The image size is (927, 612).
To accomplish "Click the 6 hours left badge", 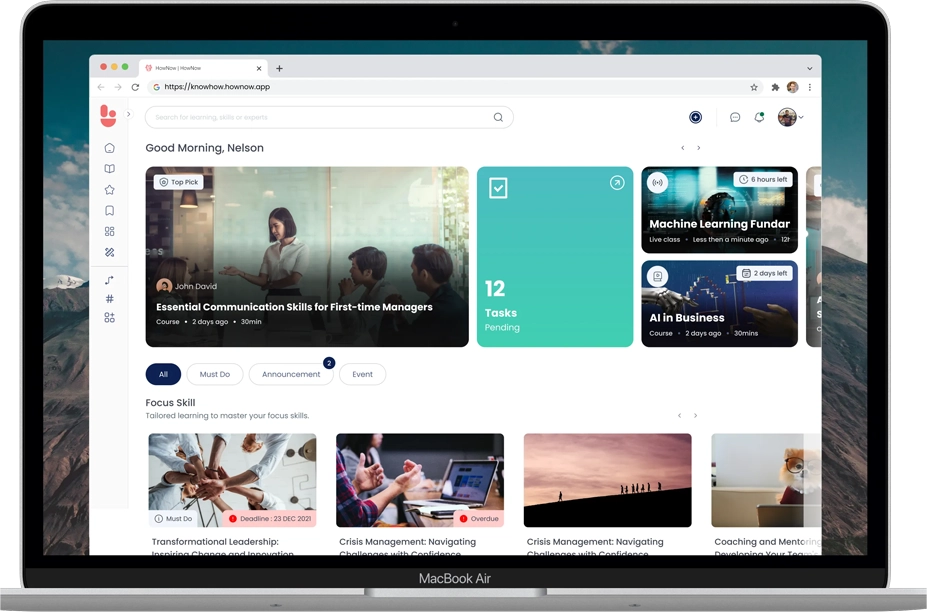I will point(763,179).
